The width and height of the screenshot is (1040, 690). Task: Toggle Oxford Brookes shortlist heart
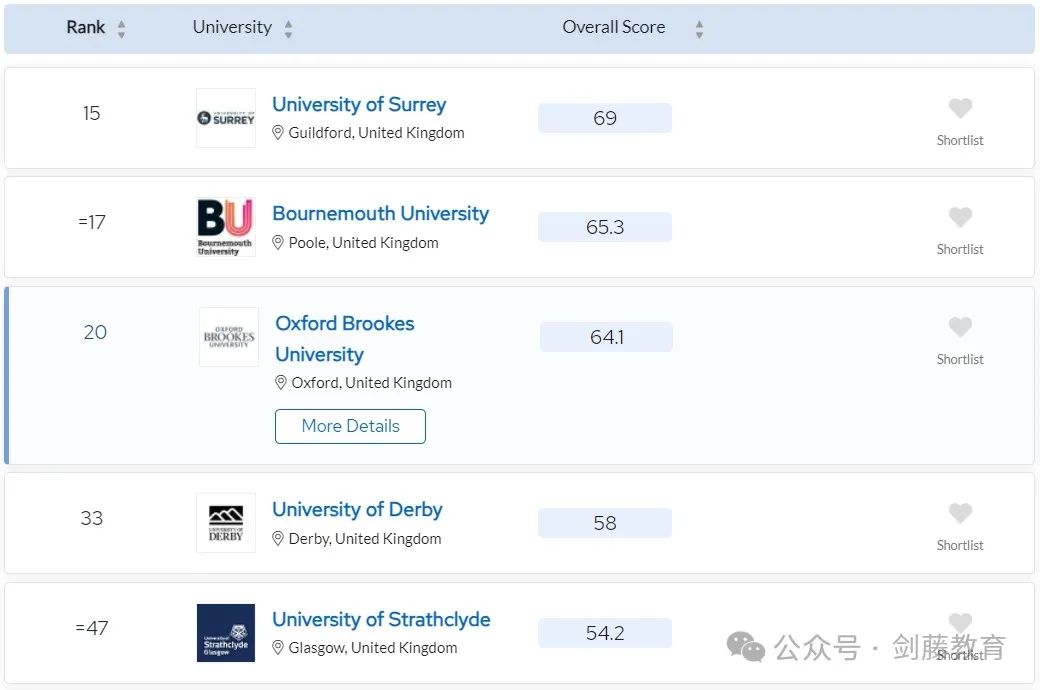960,327
